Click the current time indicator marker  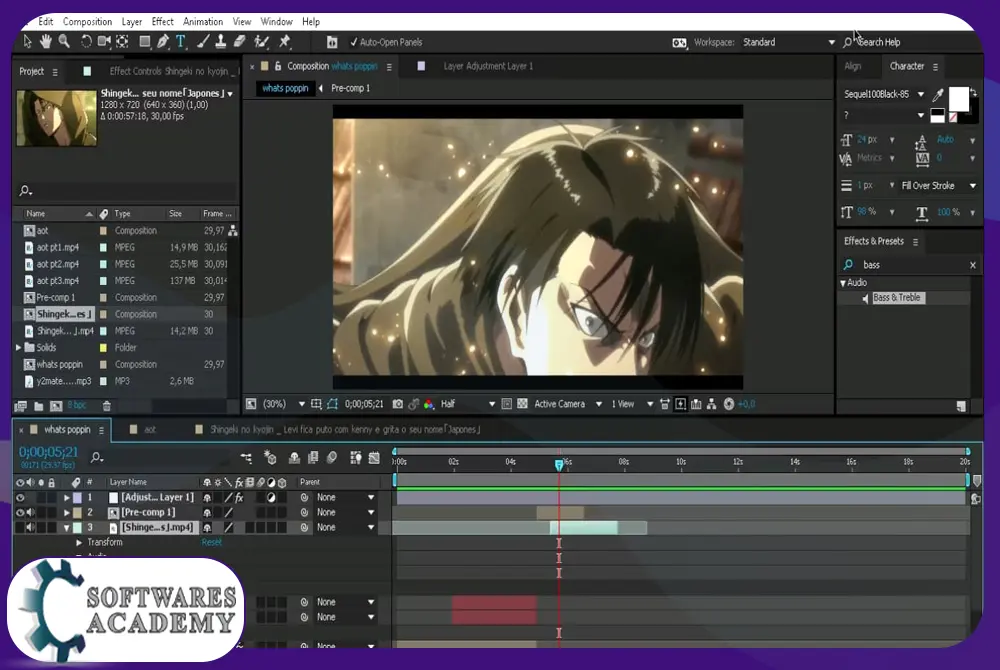coord(559,465)
